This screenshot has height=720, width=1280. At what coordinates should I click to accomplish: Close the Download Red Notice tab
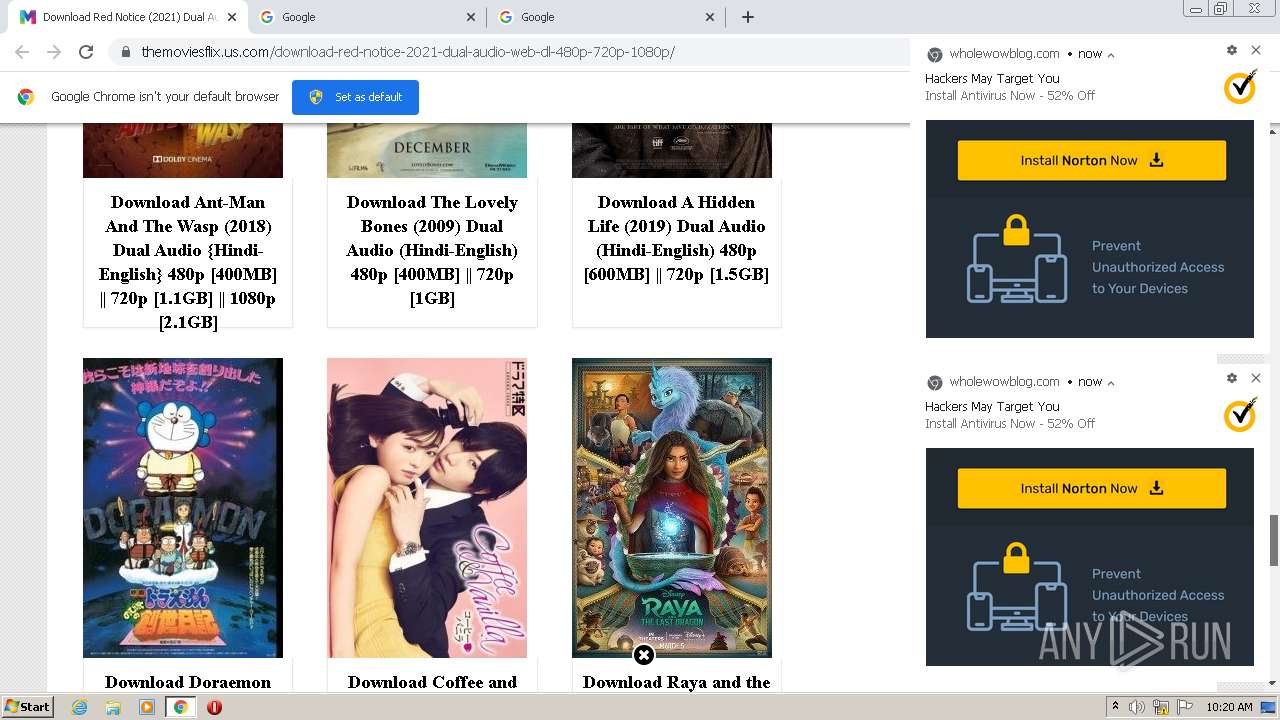point(232,17)
